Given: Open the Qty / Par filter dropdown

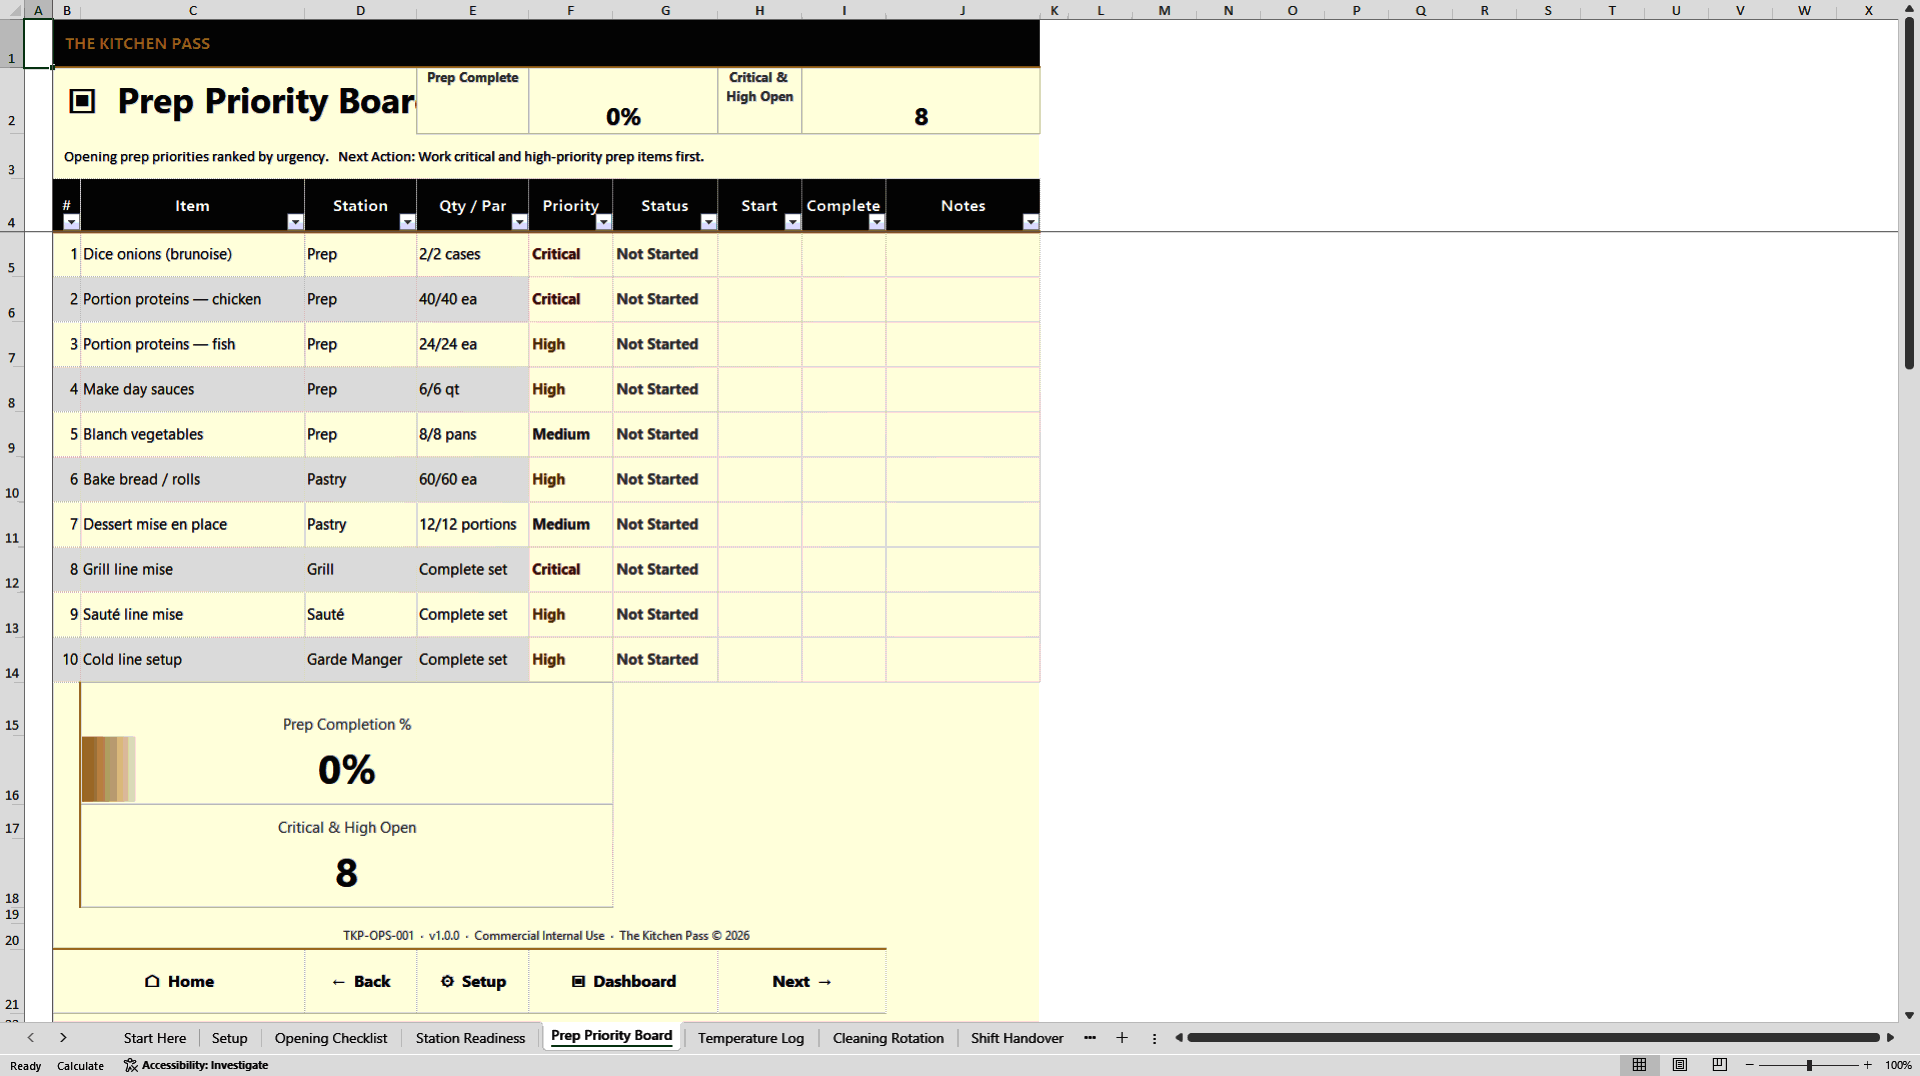Looking at the screenshot, I should tap(519, 222).
